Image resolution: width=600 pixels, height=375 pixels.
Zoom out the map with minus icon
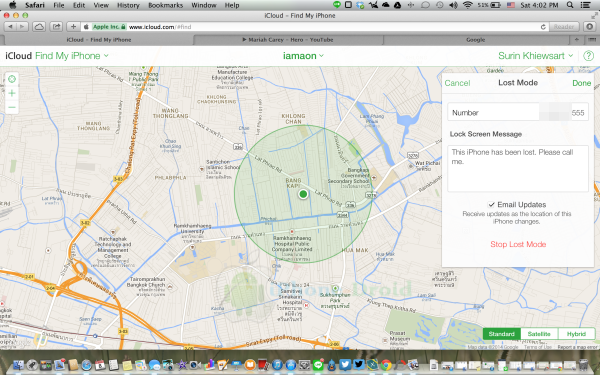(x=12, y=108)
